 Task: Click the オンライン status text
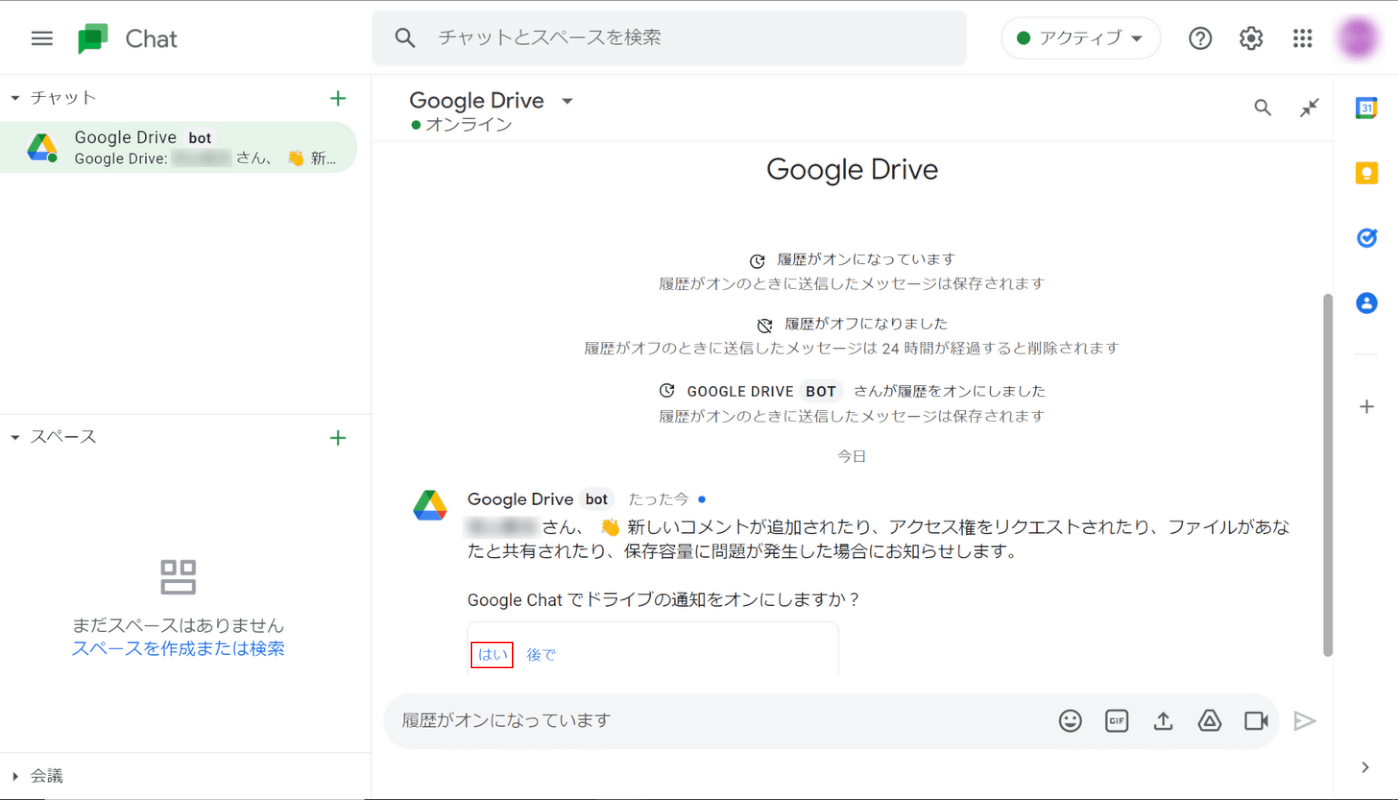pyautogui.click(x=468, y=125)
